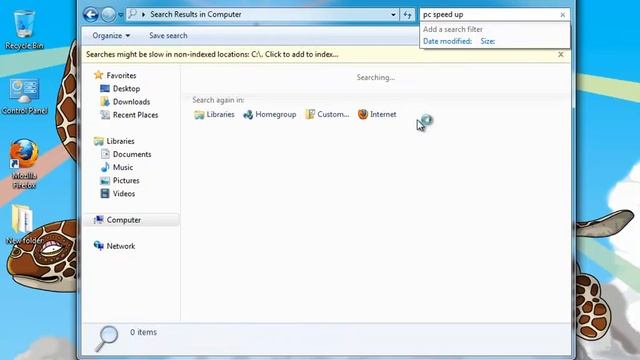The height and width of the screenshot is (360, 640).
Task: Click the Downloads folder icon
Action: coord(105,101)
